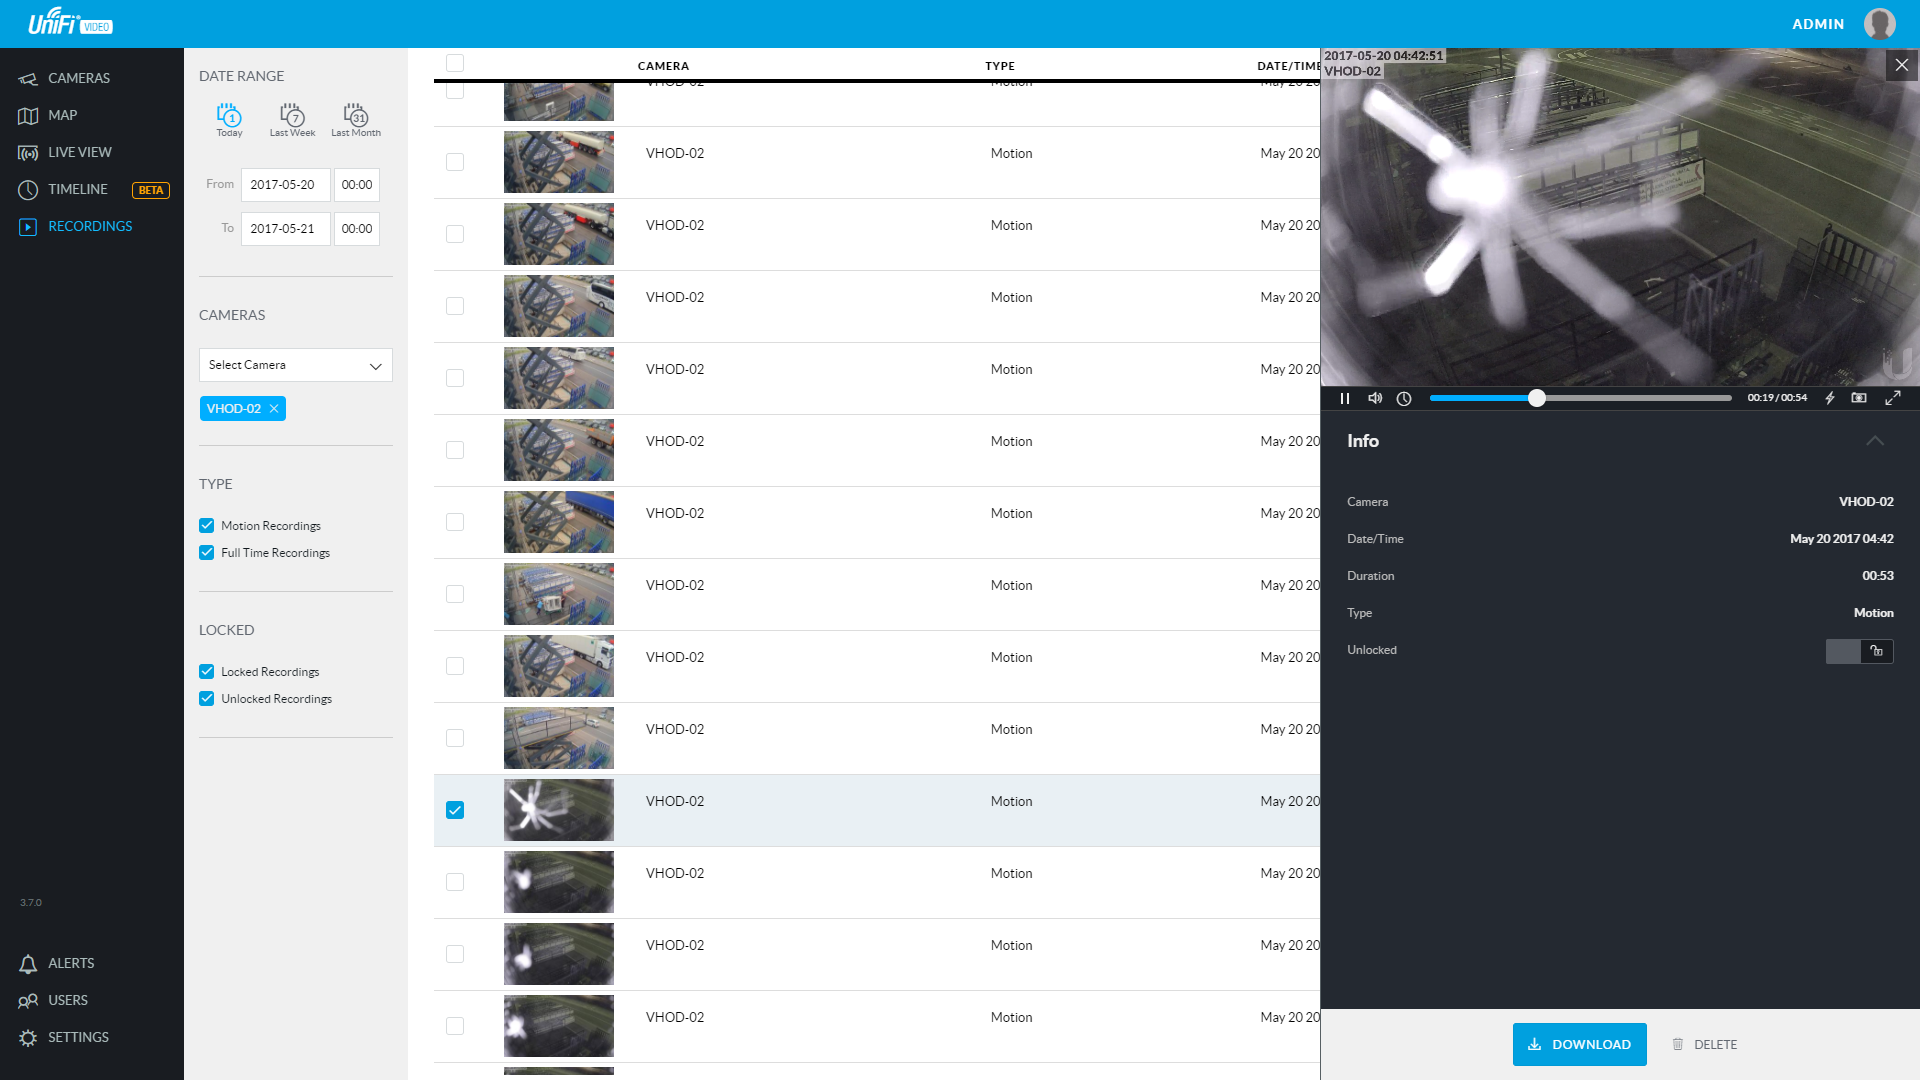Uncheck Full Time Recordings filter
Screen dimensions: 1920x1080
point(206,552)
